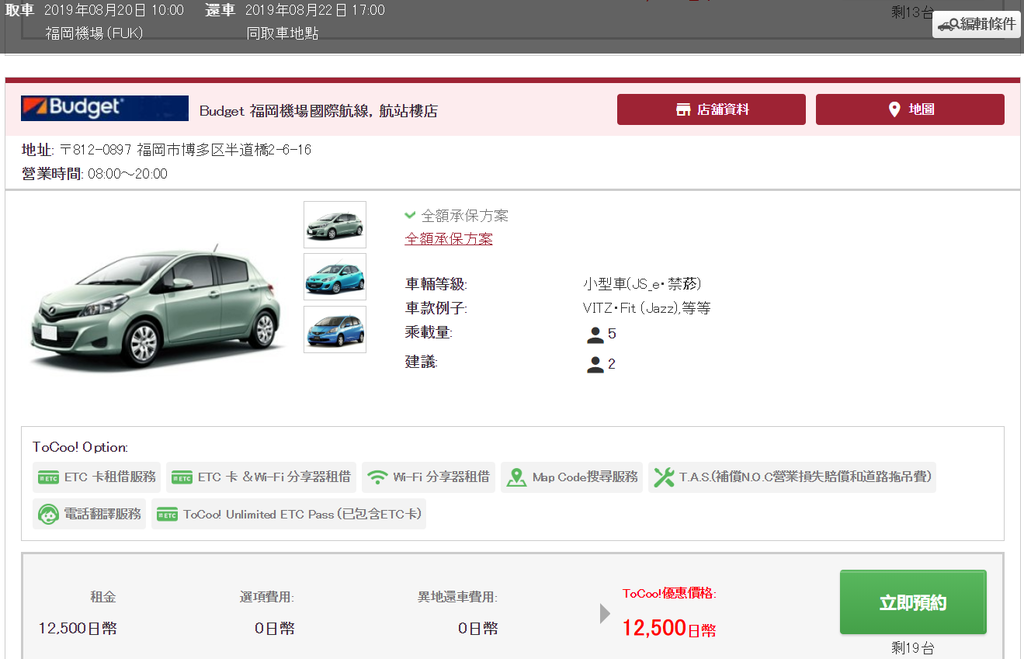
Task: Click pickup date 2019年08月20日 10:00
Action: [114, 10]
